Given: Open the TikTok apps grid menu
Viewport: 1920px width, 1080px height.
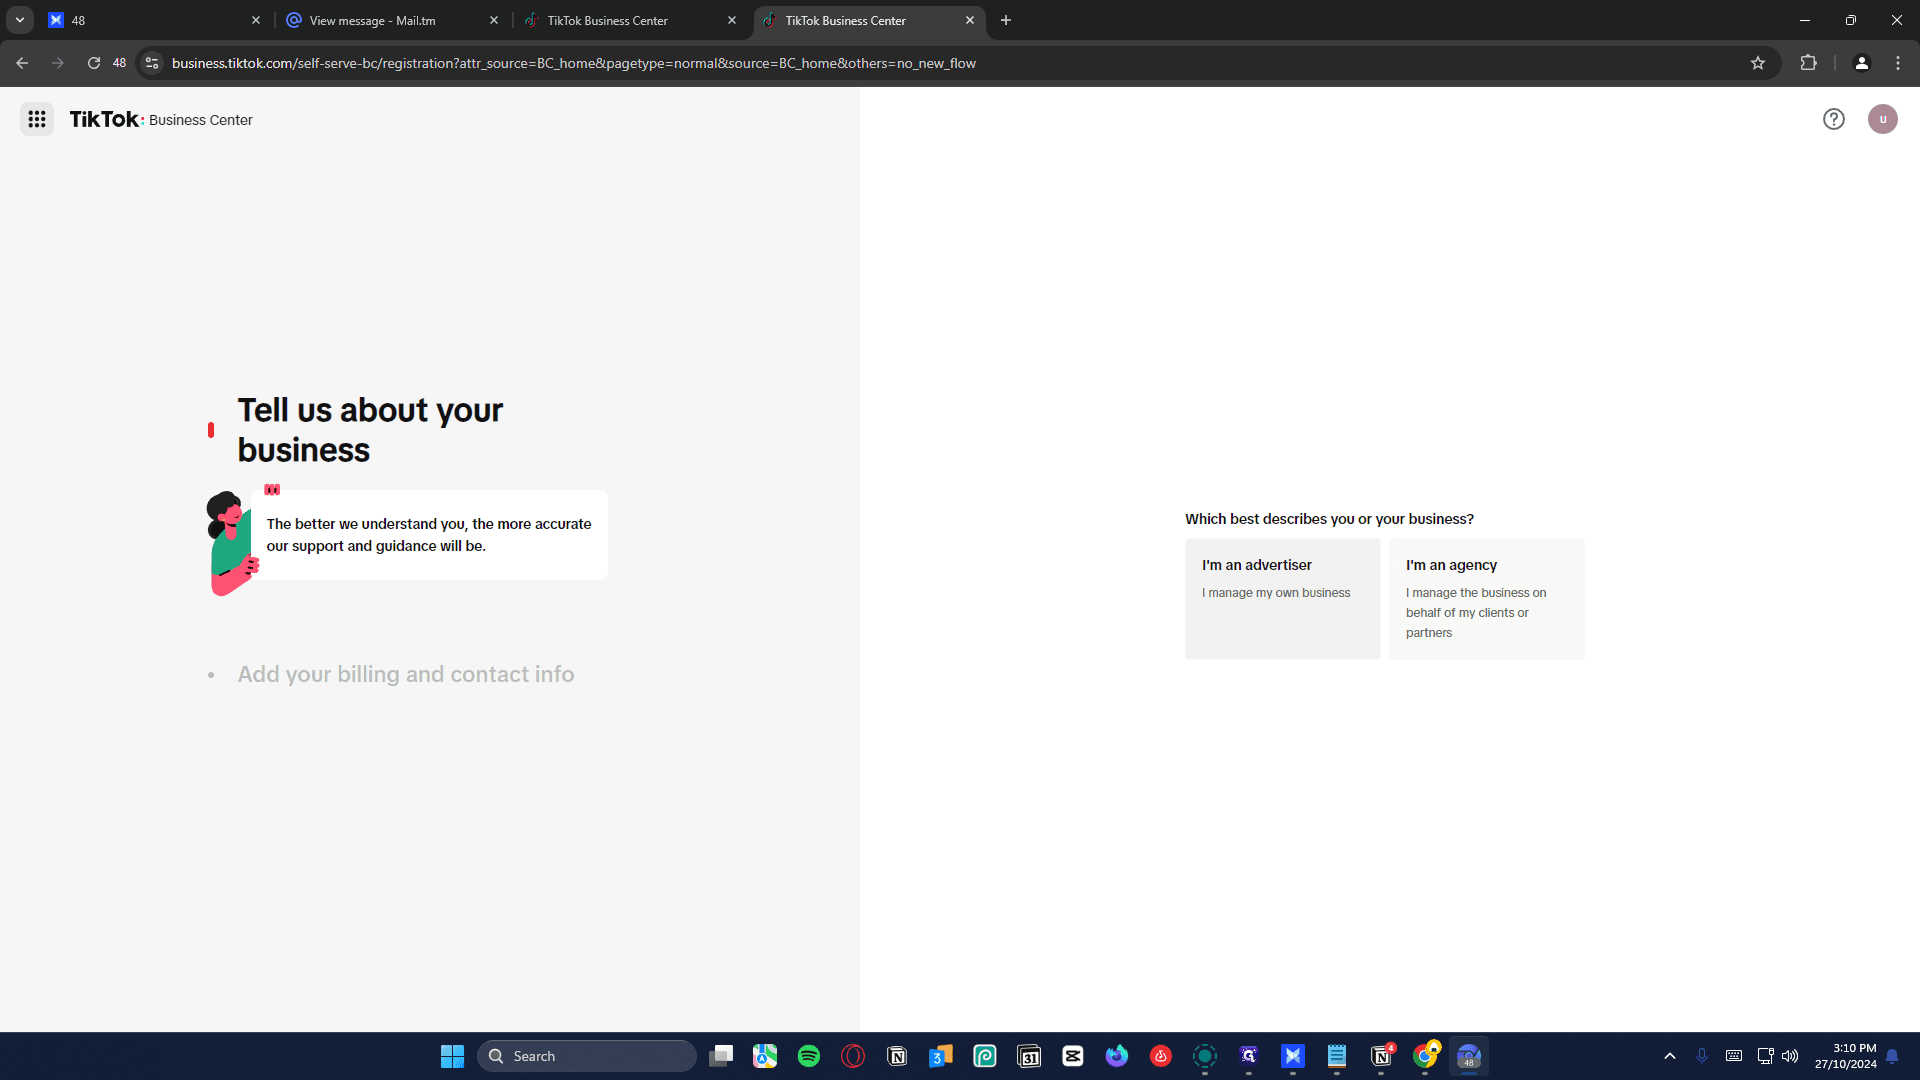Looking at the screenshot, I should tap(37, 119).
